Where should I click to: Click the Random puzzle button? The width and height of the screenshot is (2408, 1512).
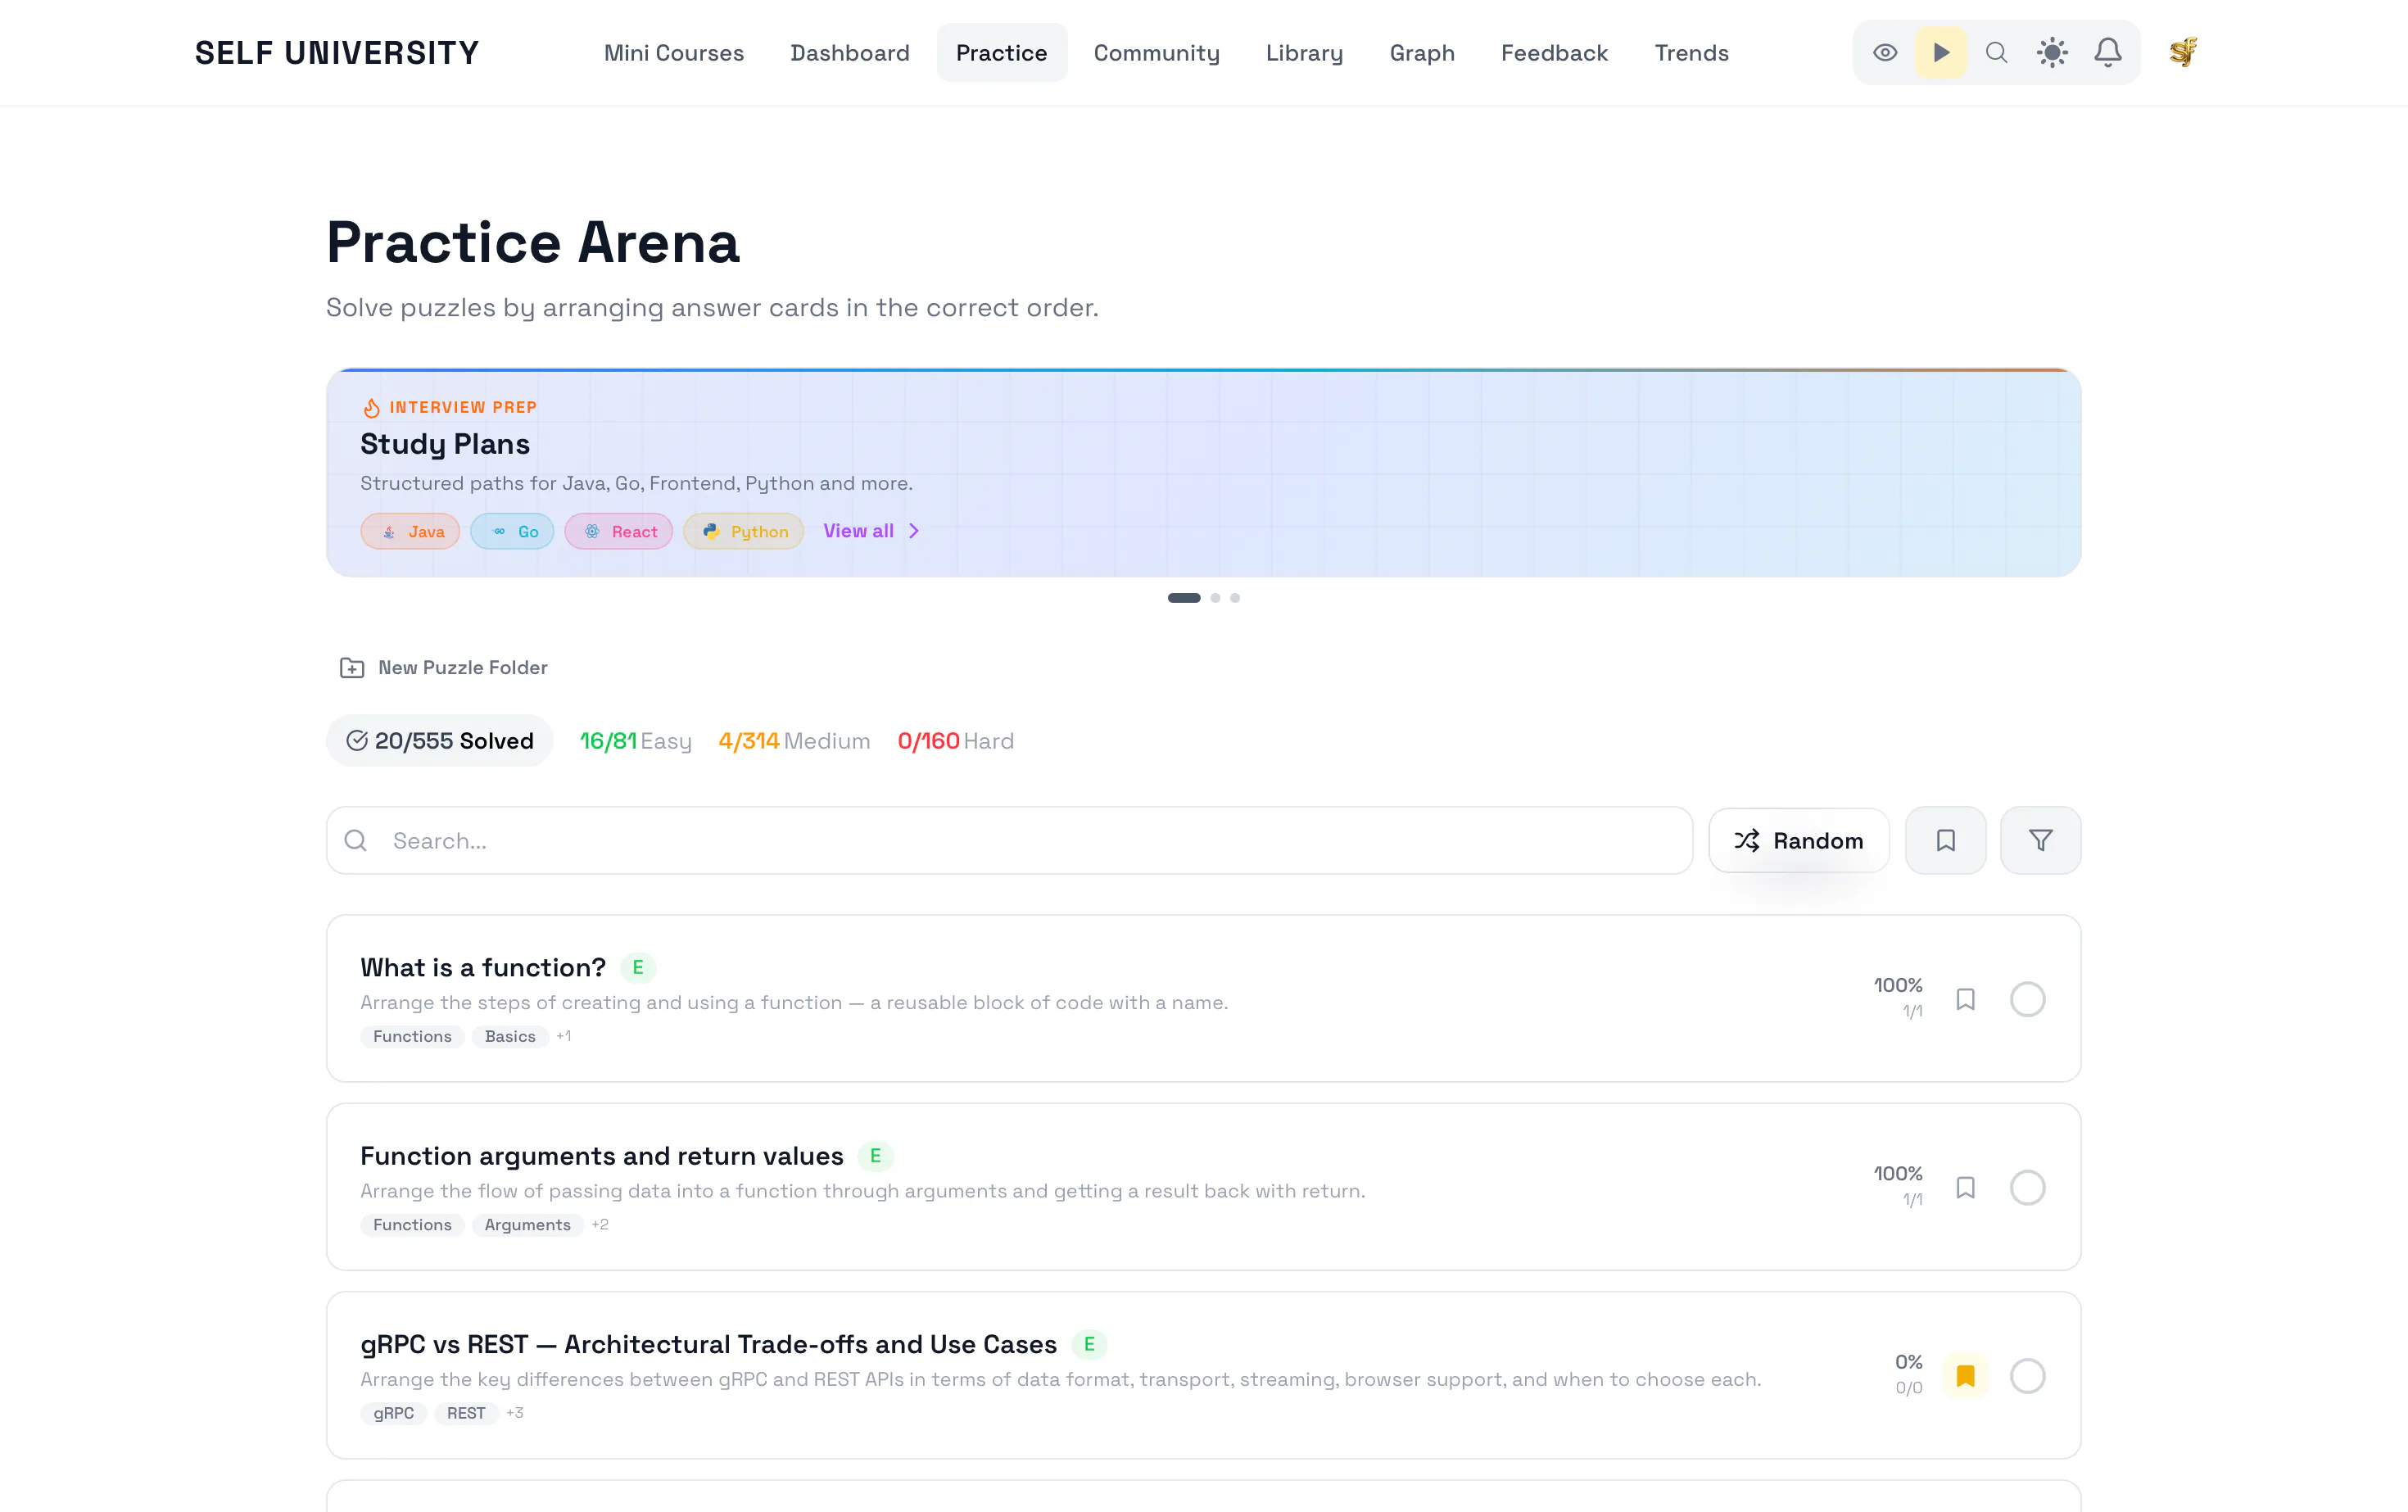click(1799, 841)
